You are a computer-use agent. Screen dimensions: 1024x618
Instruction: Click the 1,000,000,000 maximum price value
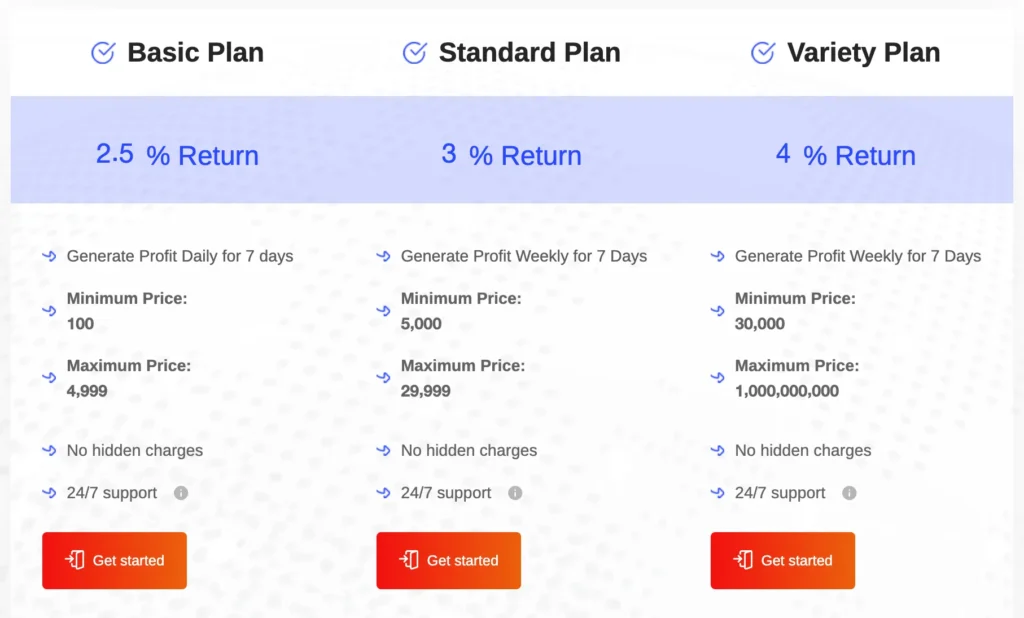click(x=786, y=391)
